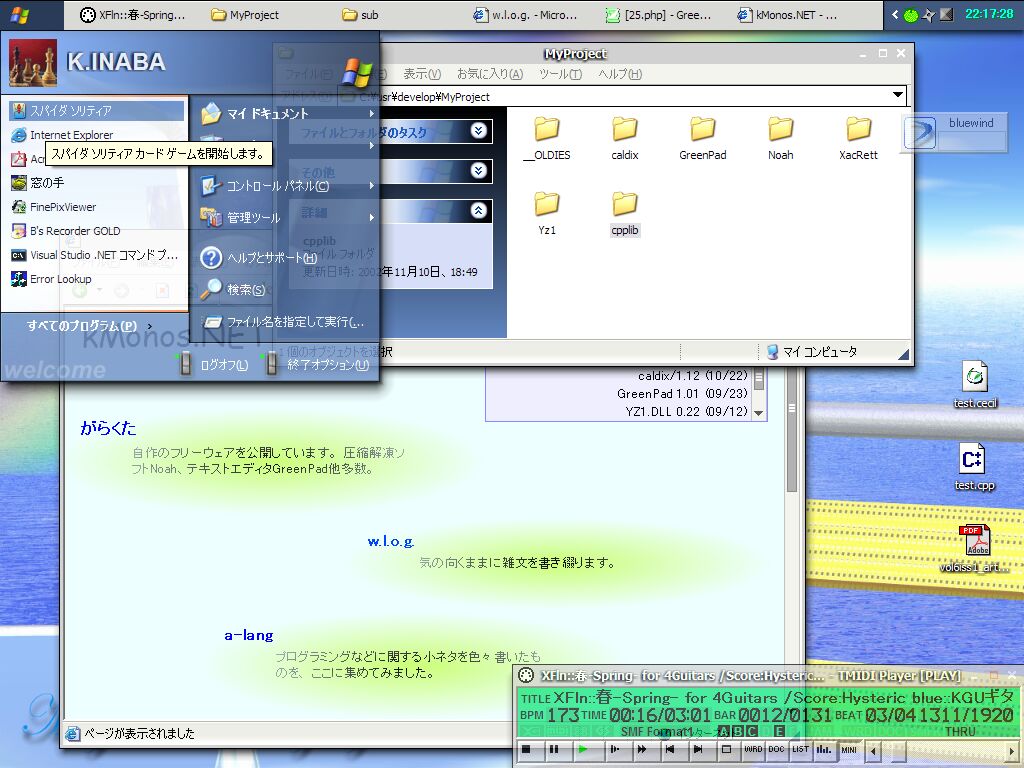Open the DOC view in TMIDI Player
This screenshot has width=1024, height=768.
tap(776, 749)
